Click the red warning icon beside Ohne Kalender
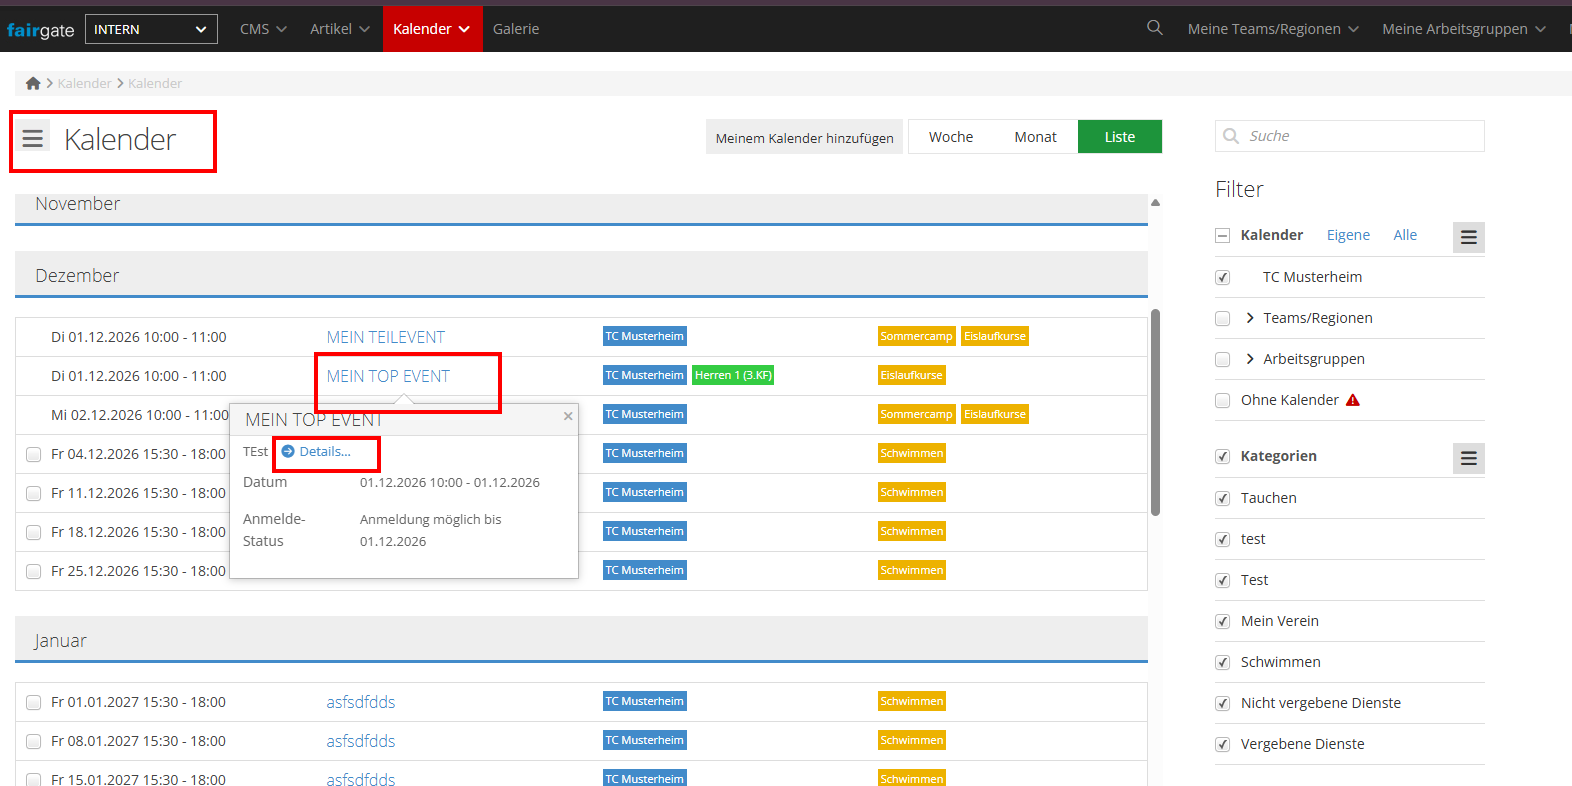 coord(1353,400)
